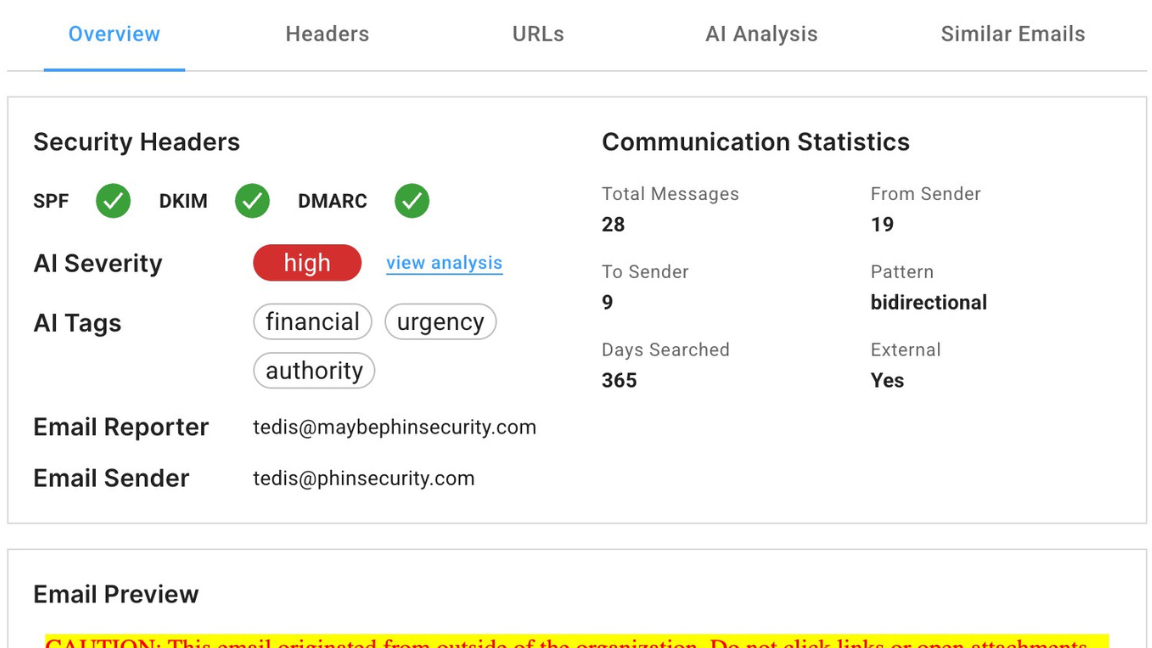Image resolution: width=1152 pixels, height=648 pixels.
Task: Switch to the Headers tab
Action: (x=327, y=34)
